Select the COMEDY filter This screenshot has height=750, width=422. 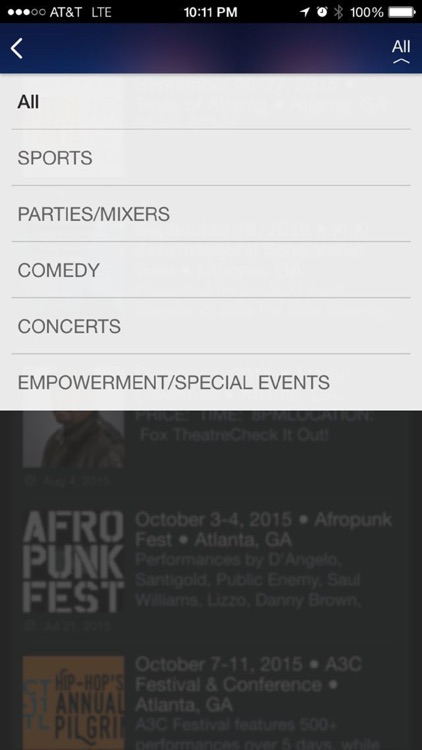pyautogui.click(x=211, y=270)
